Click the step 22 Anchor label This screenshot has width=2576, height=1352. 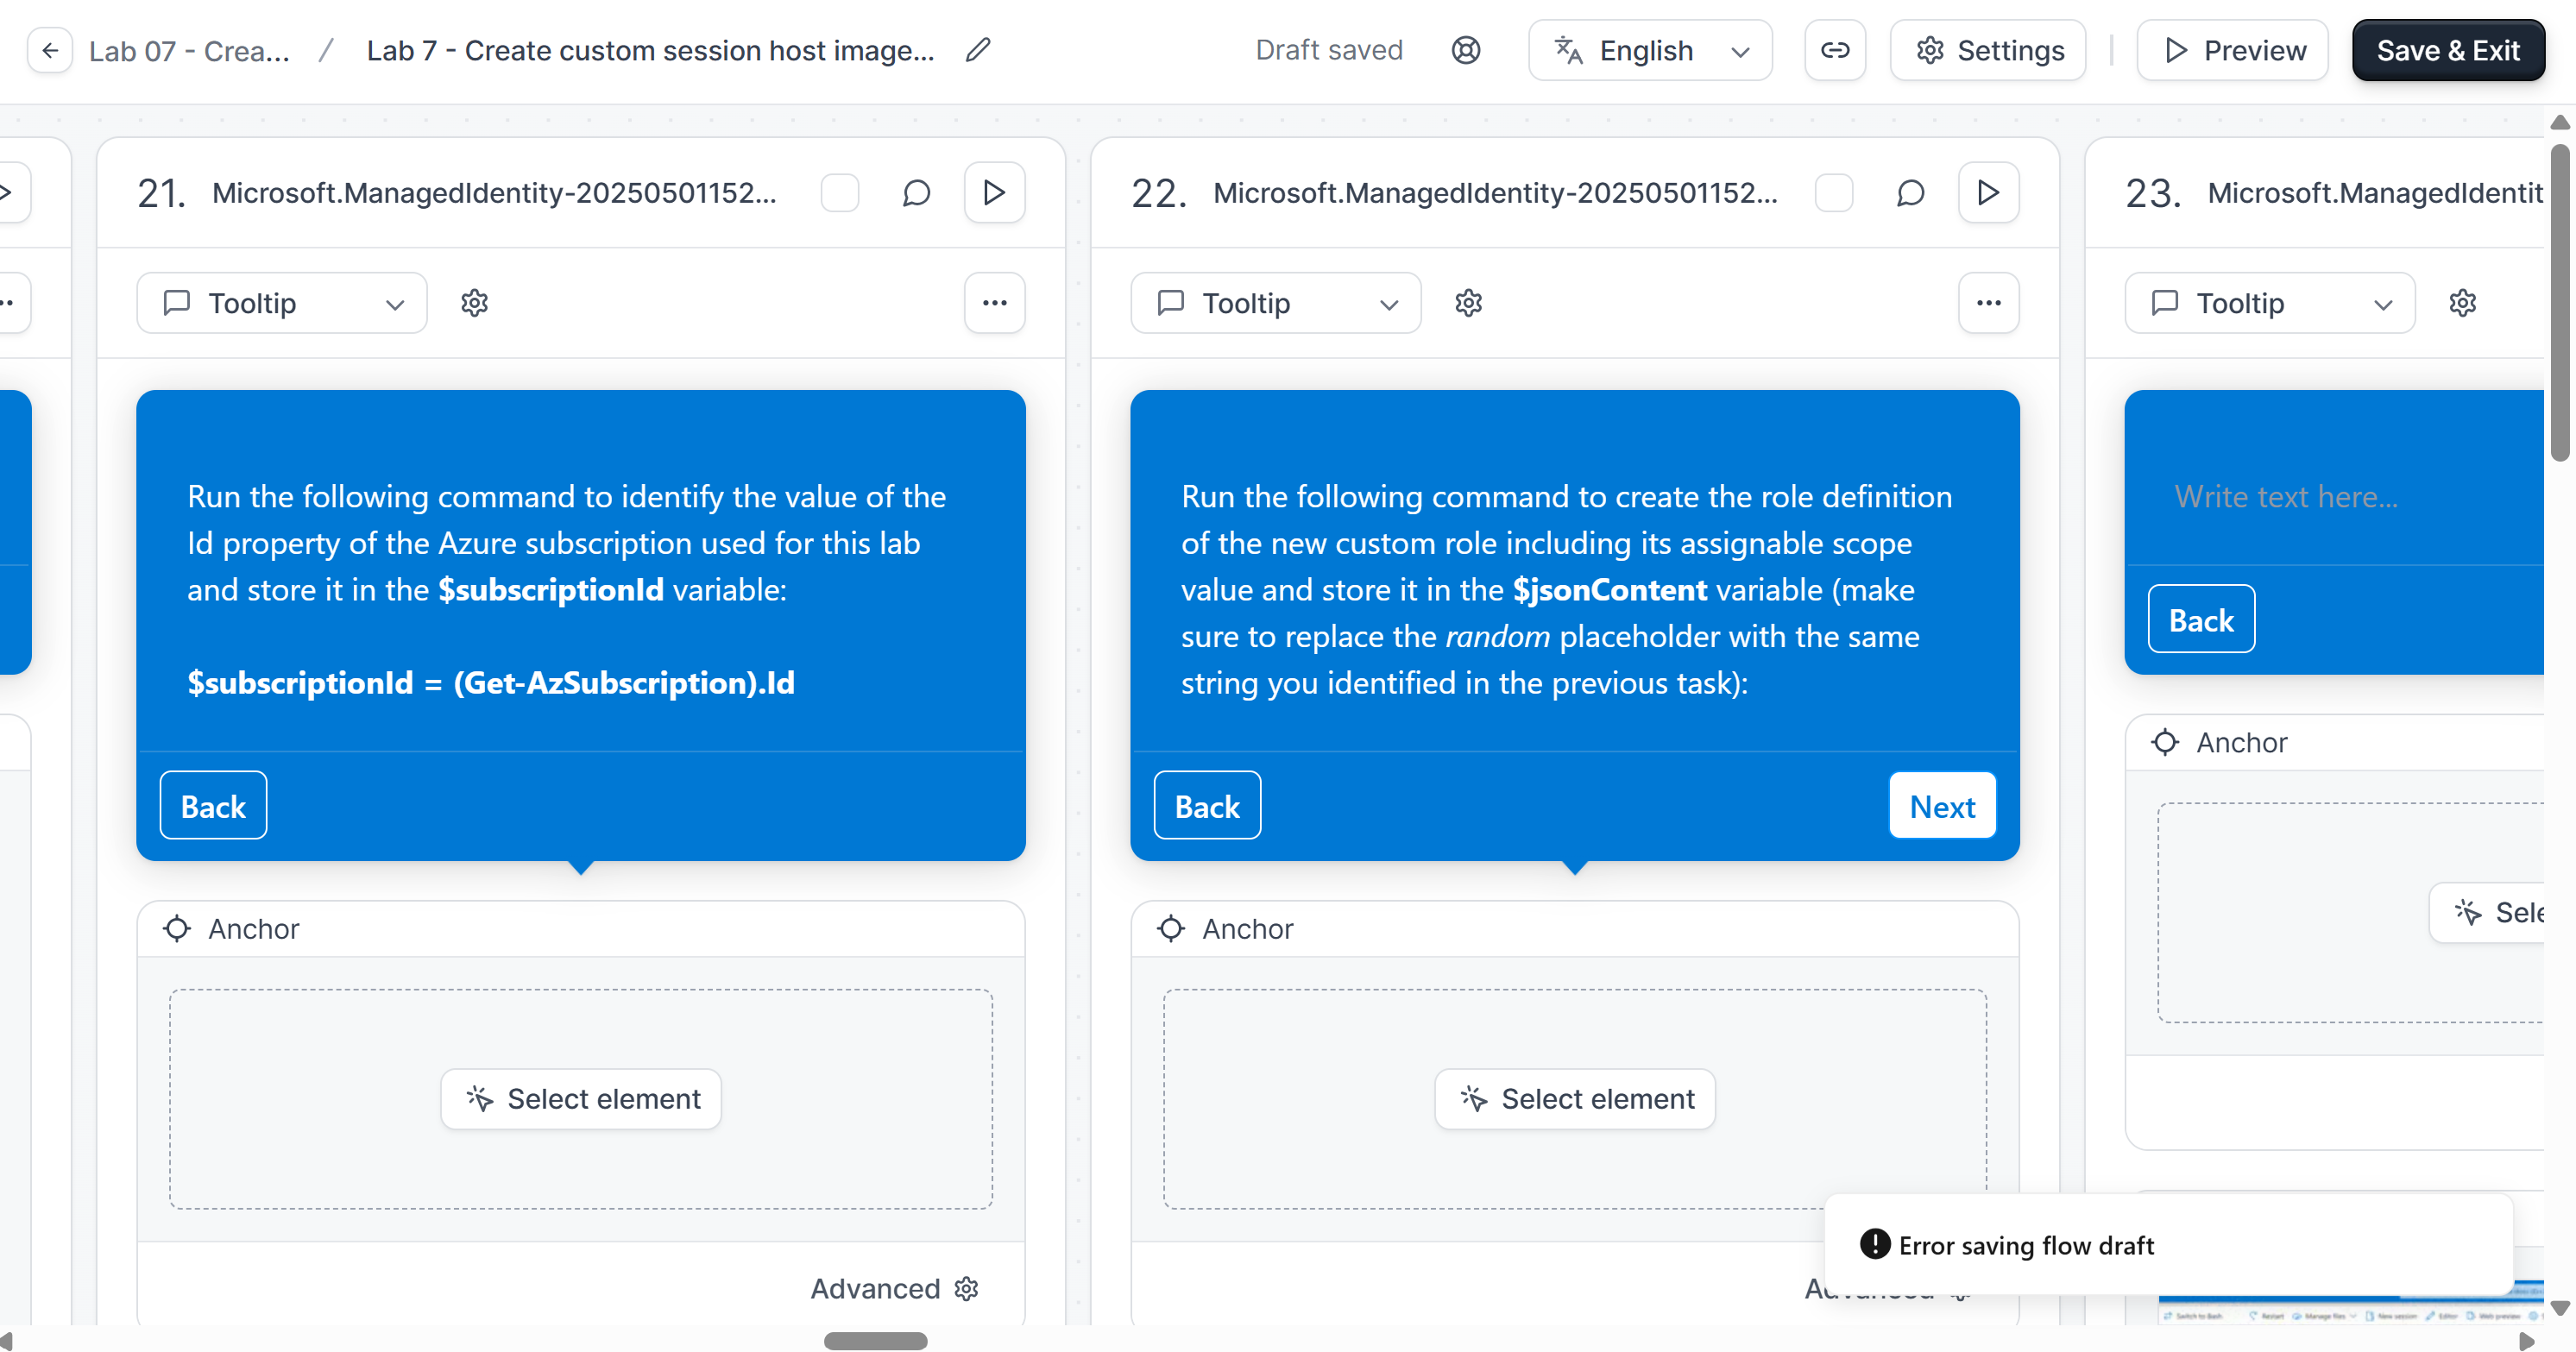click(1247, 929)
